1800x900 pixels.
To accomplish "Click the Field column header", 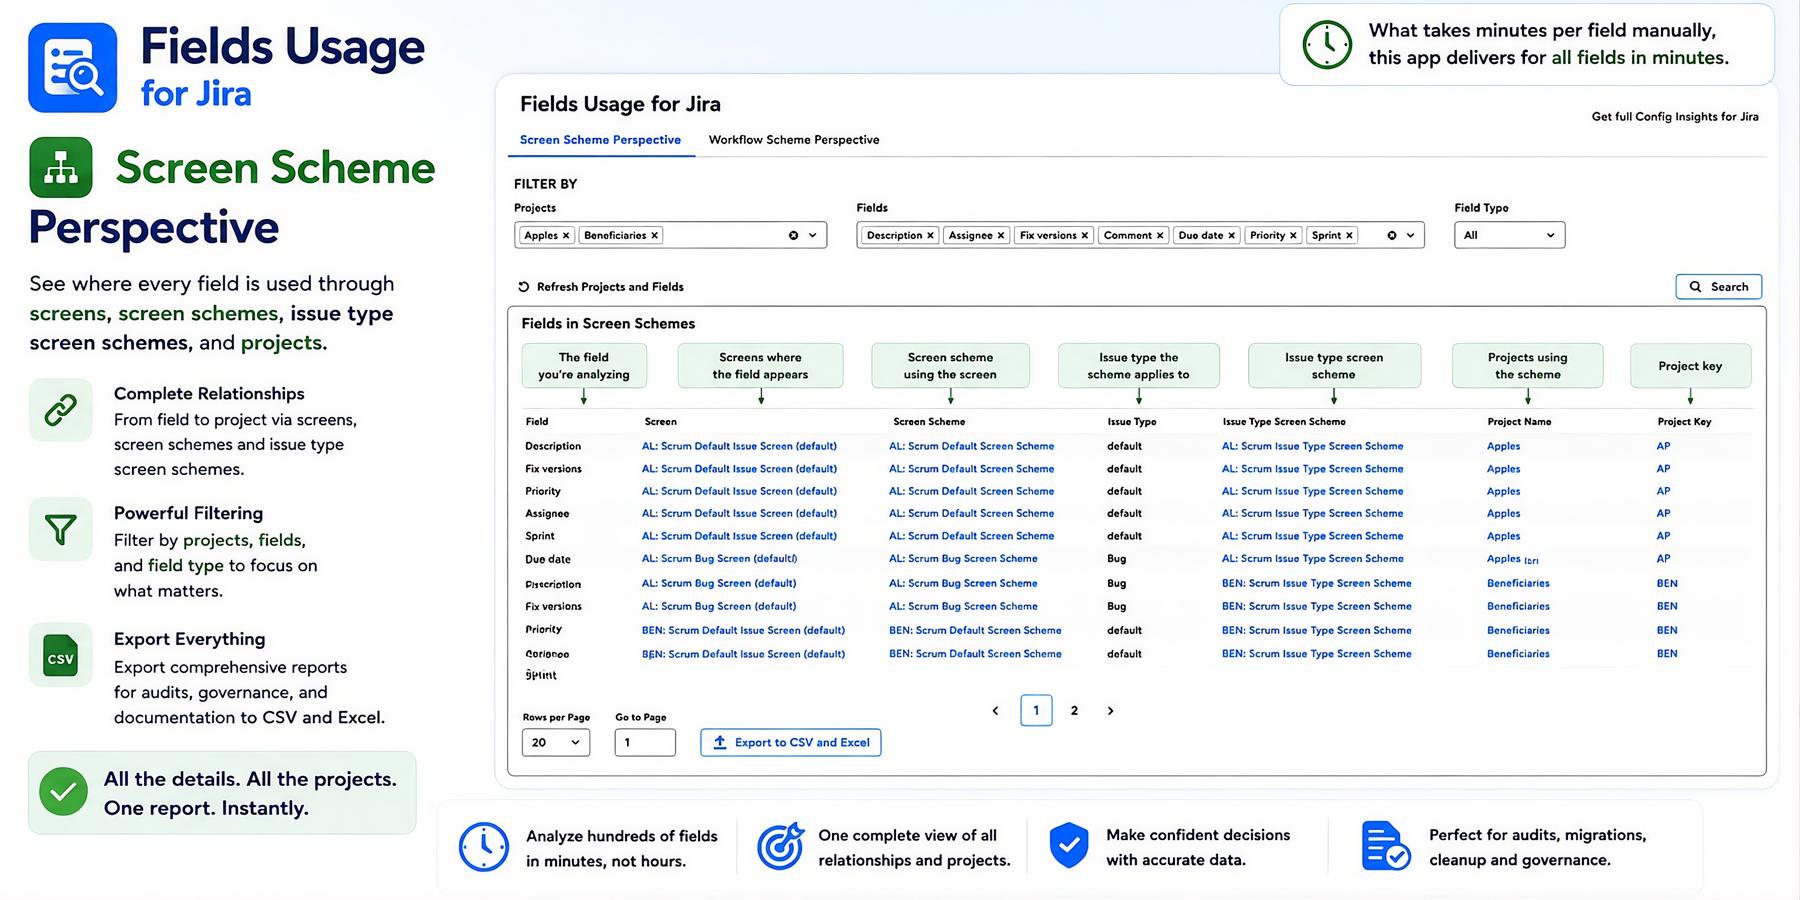I will (x=537, y=422).
